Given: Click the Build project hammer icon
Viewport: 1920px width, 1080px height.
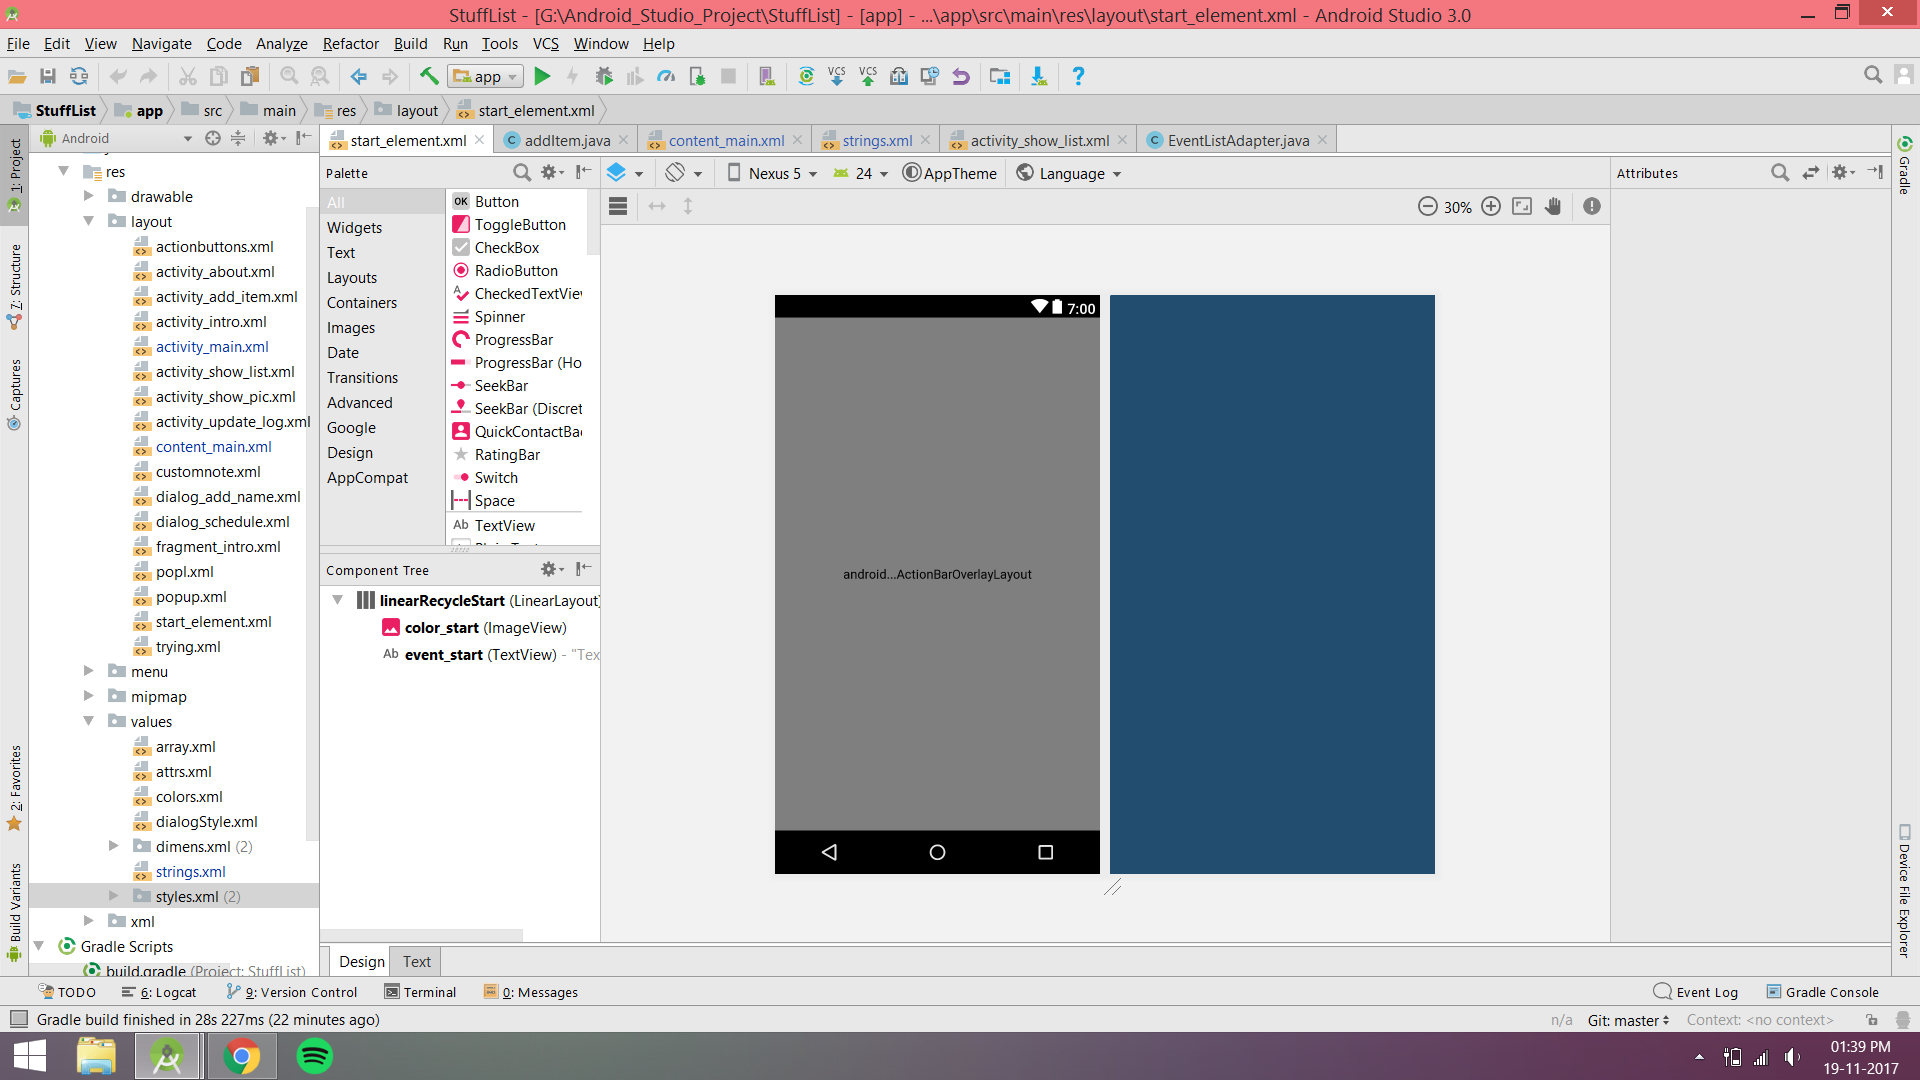Looking at the screenshot, I should click(x=429, y=75).
